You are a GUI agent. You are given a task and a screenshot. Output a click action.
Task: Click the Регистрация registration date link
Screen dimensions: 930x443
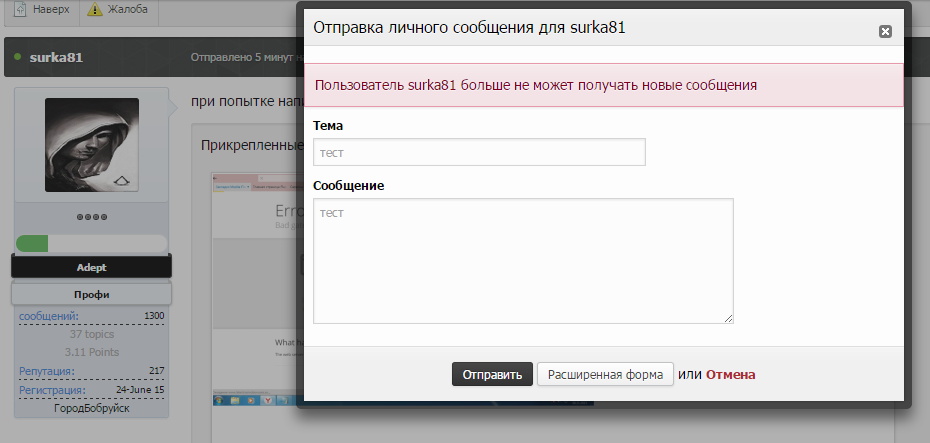pyautogui.click(x=52, y=389)
